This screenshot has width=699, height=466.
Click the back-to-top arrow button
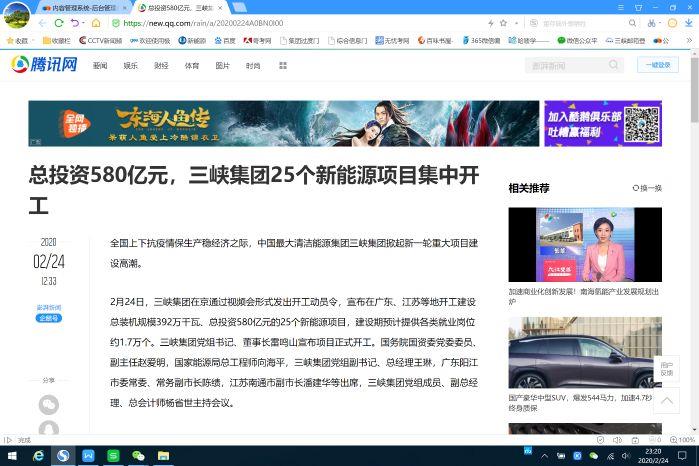666,400
